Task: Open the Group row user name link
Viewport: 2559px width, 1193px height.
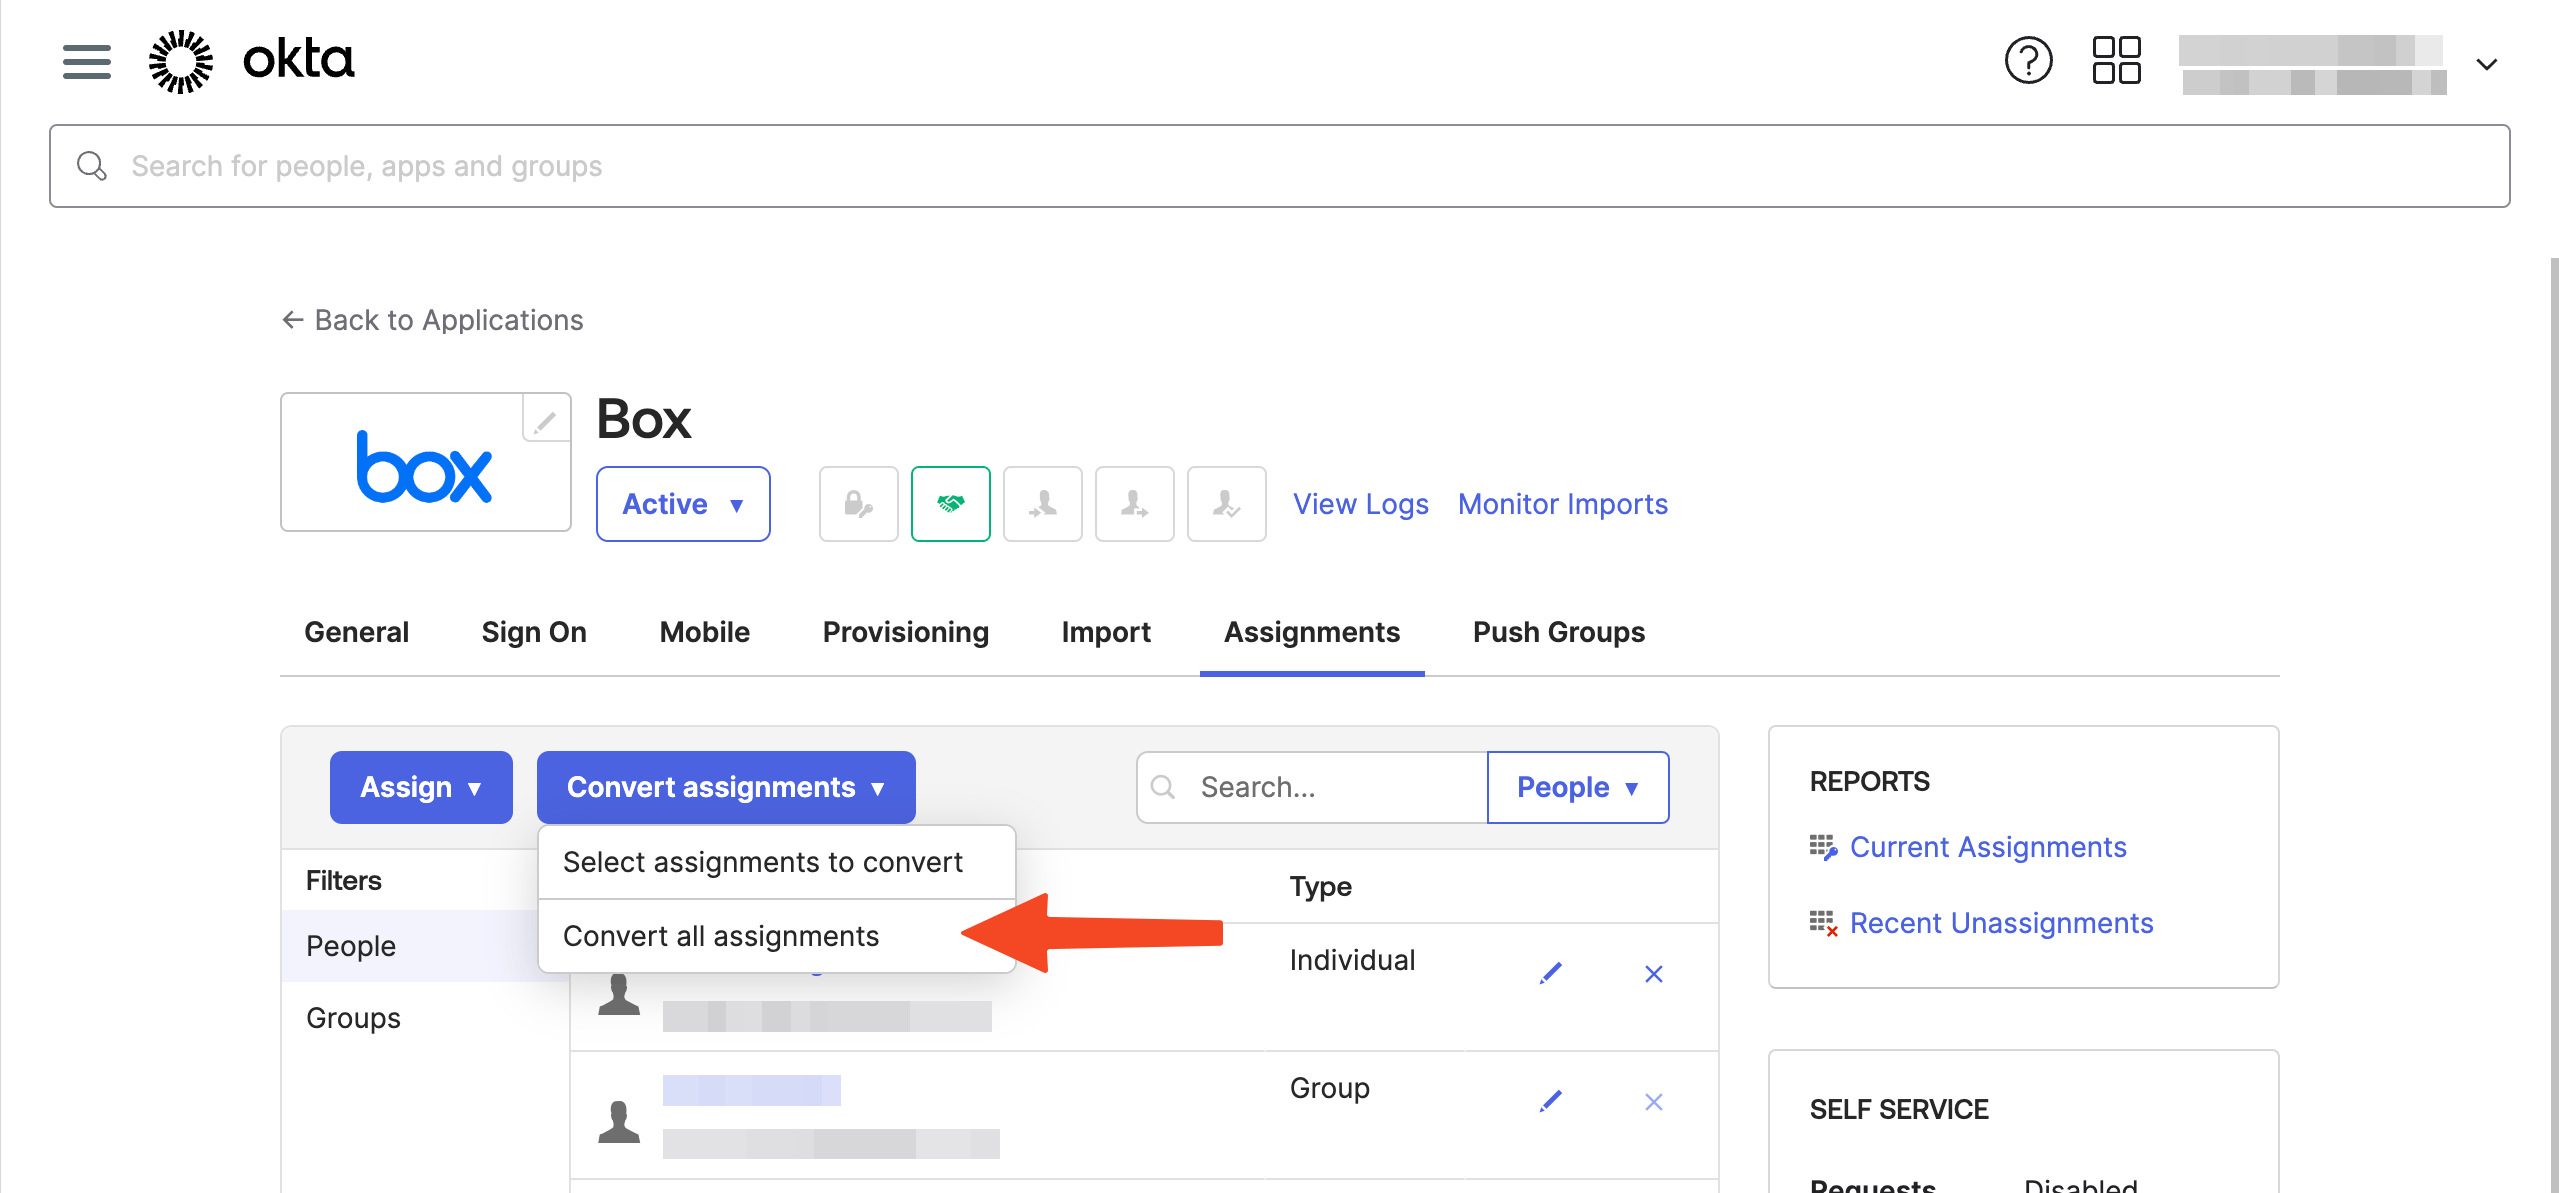Action: point(751,1090)
